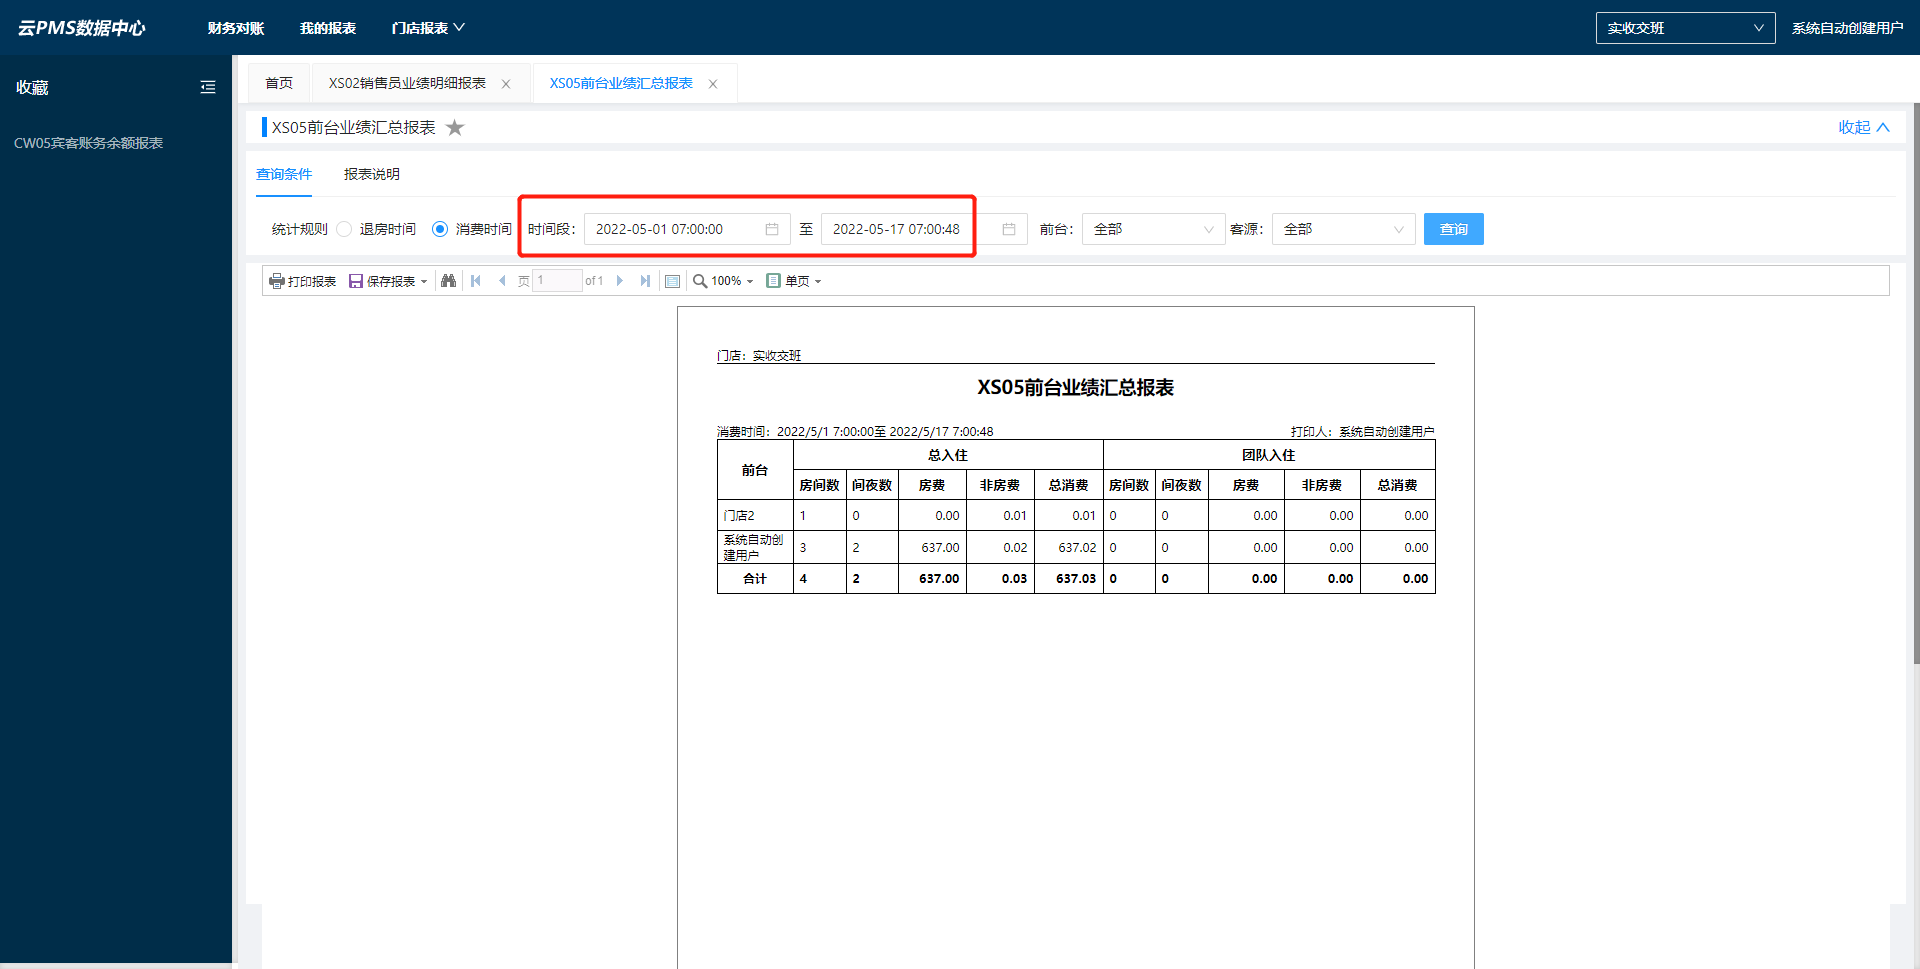Switch to the 首页 tab

pyautogui.click(x=279, y=83)
